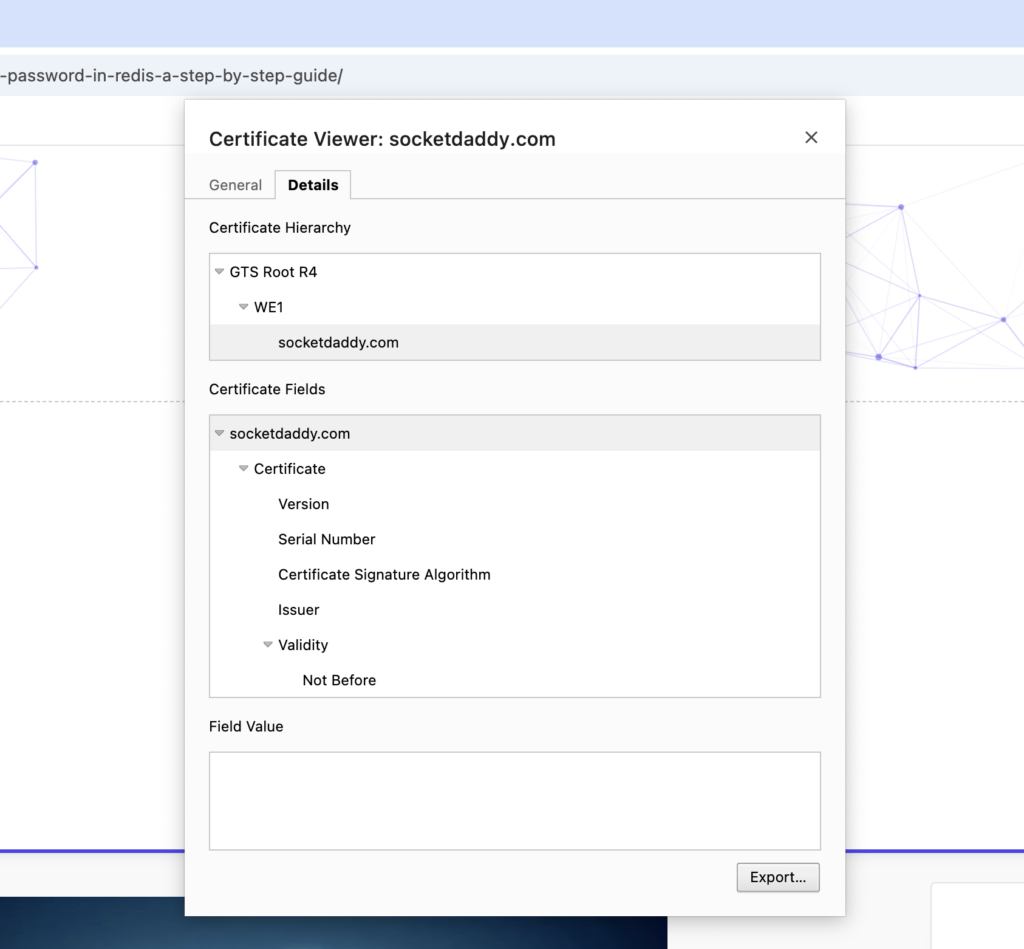1024x949 pixels.
Task: Collapse the WE1 hierarchy node
Action: (244, 306)
